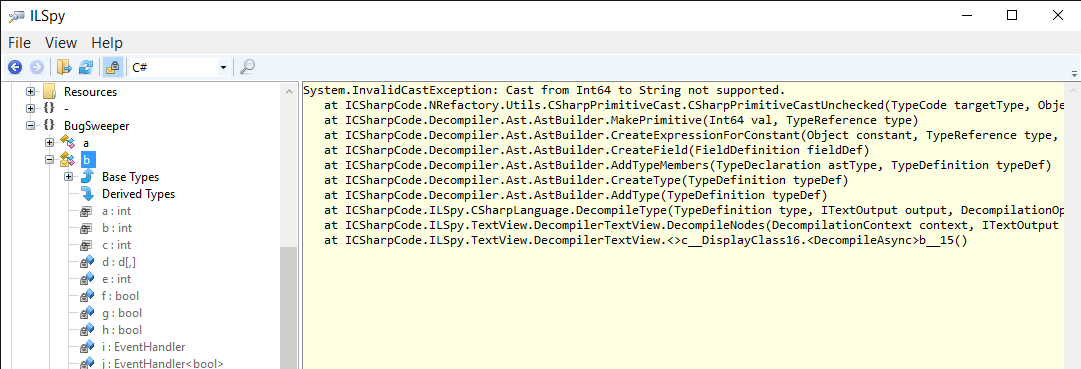Select field 'h : bool'
The height and width of the screenshot is (369, 1081).
(121, 330)
